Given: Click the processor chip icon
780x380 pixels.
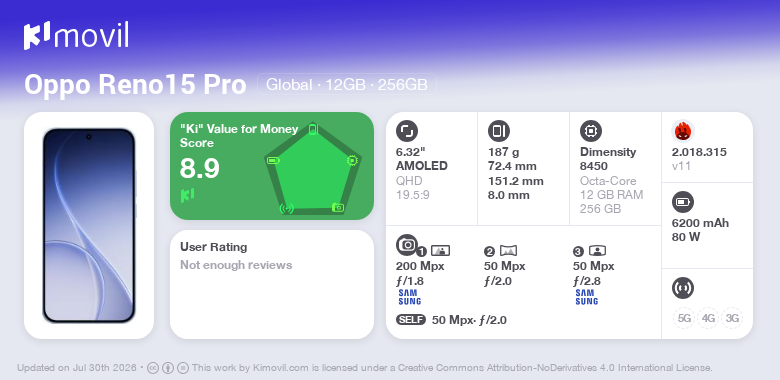Looking at the screenshot, I should click(590, 131).
